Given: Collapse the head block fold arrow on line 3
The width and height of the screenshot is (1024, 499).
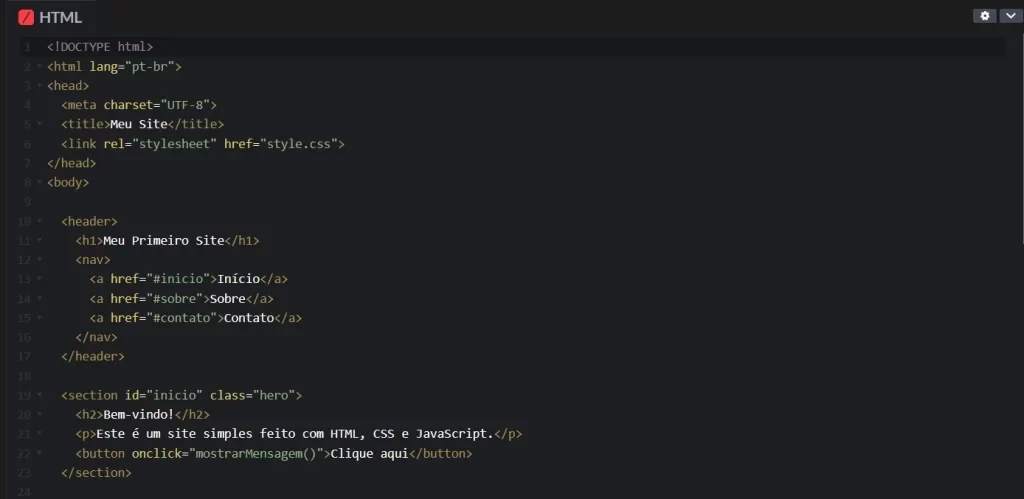Looking at the screenshot, I should coord(38,86).
